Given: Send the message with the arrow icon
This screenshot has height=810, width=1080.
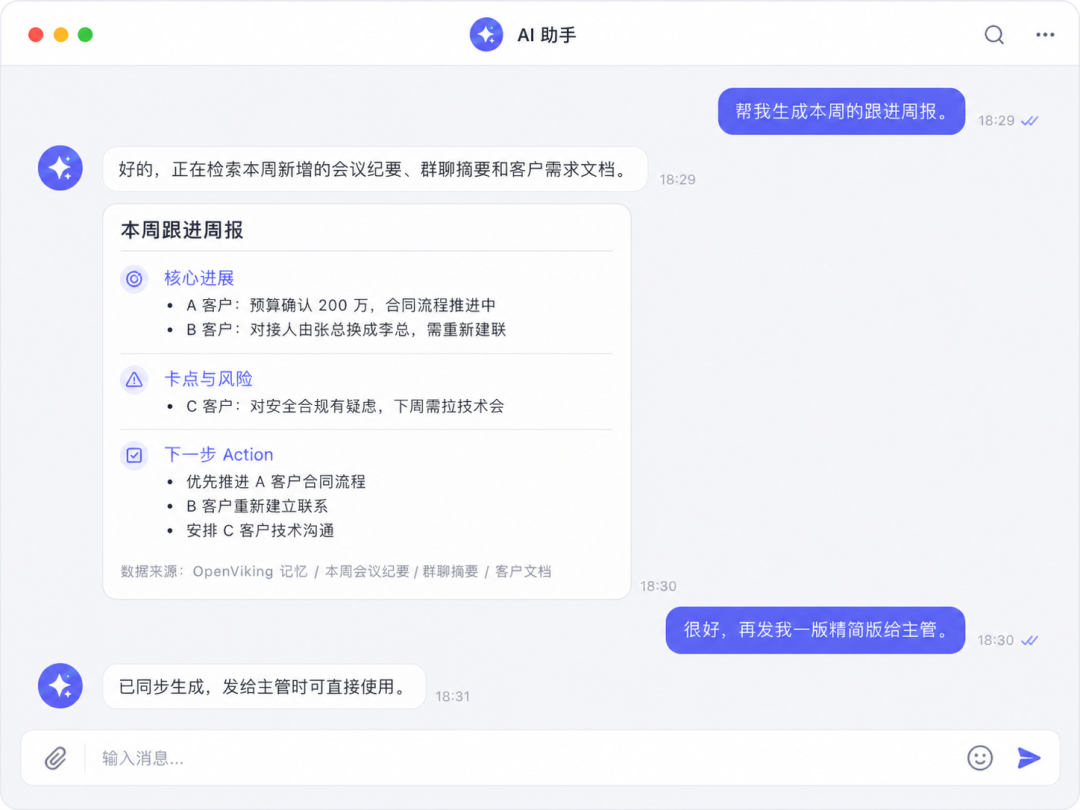Looking at the screenshot, I should point(1029,758).
